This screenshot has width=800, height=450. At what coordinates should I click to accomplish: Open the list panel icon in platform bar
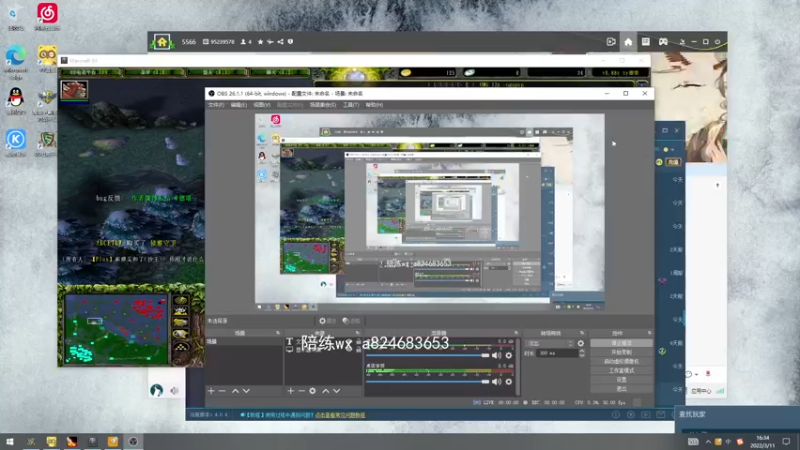[645, 42]
